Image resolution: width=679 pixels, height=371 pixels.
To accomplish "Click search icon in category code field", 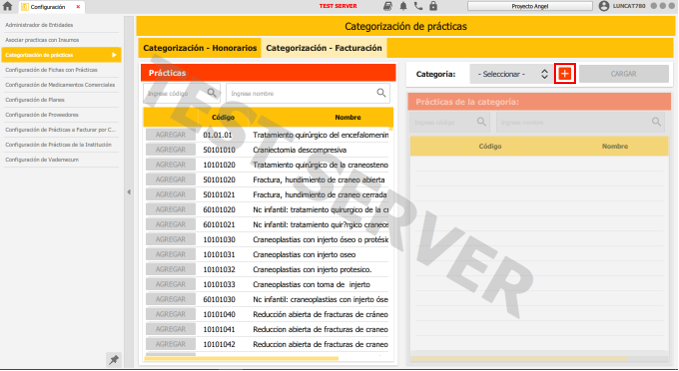I will tap(481, 122).
